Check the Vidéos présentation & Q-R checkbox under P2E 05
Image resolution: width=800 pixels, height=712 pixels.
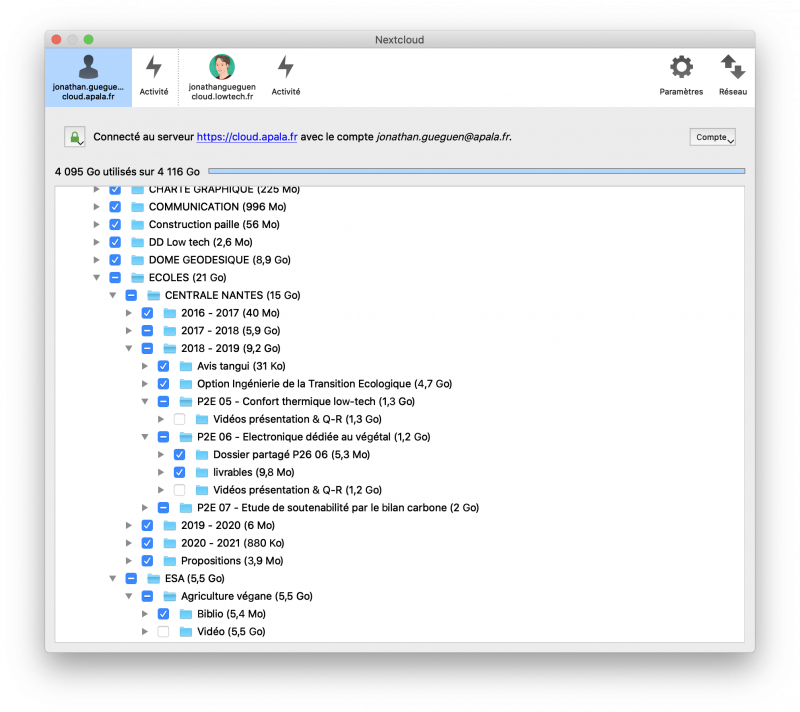[179, 419]
